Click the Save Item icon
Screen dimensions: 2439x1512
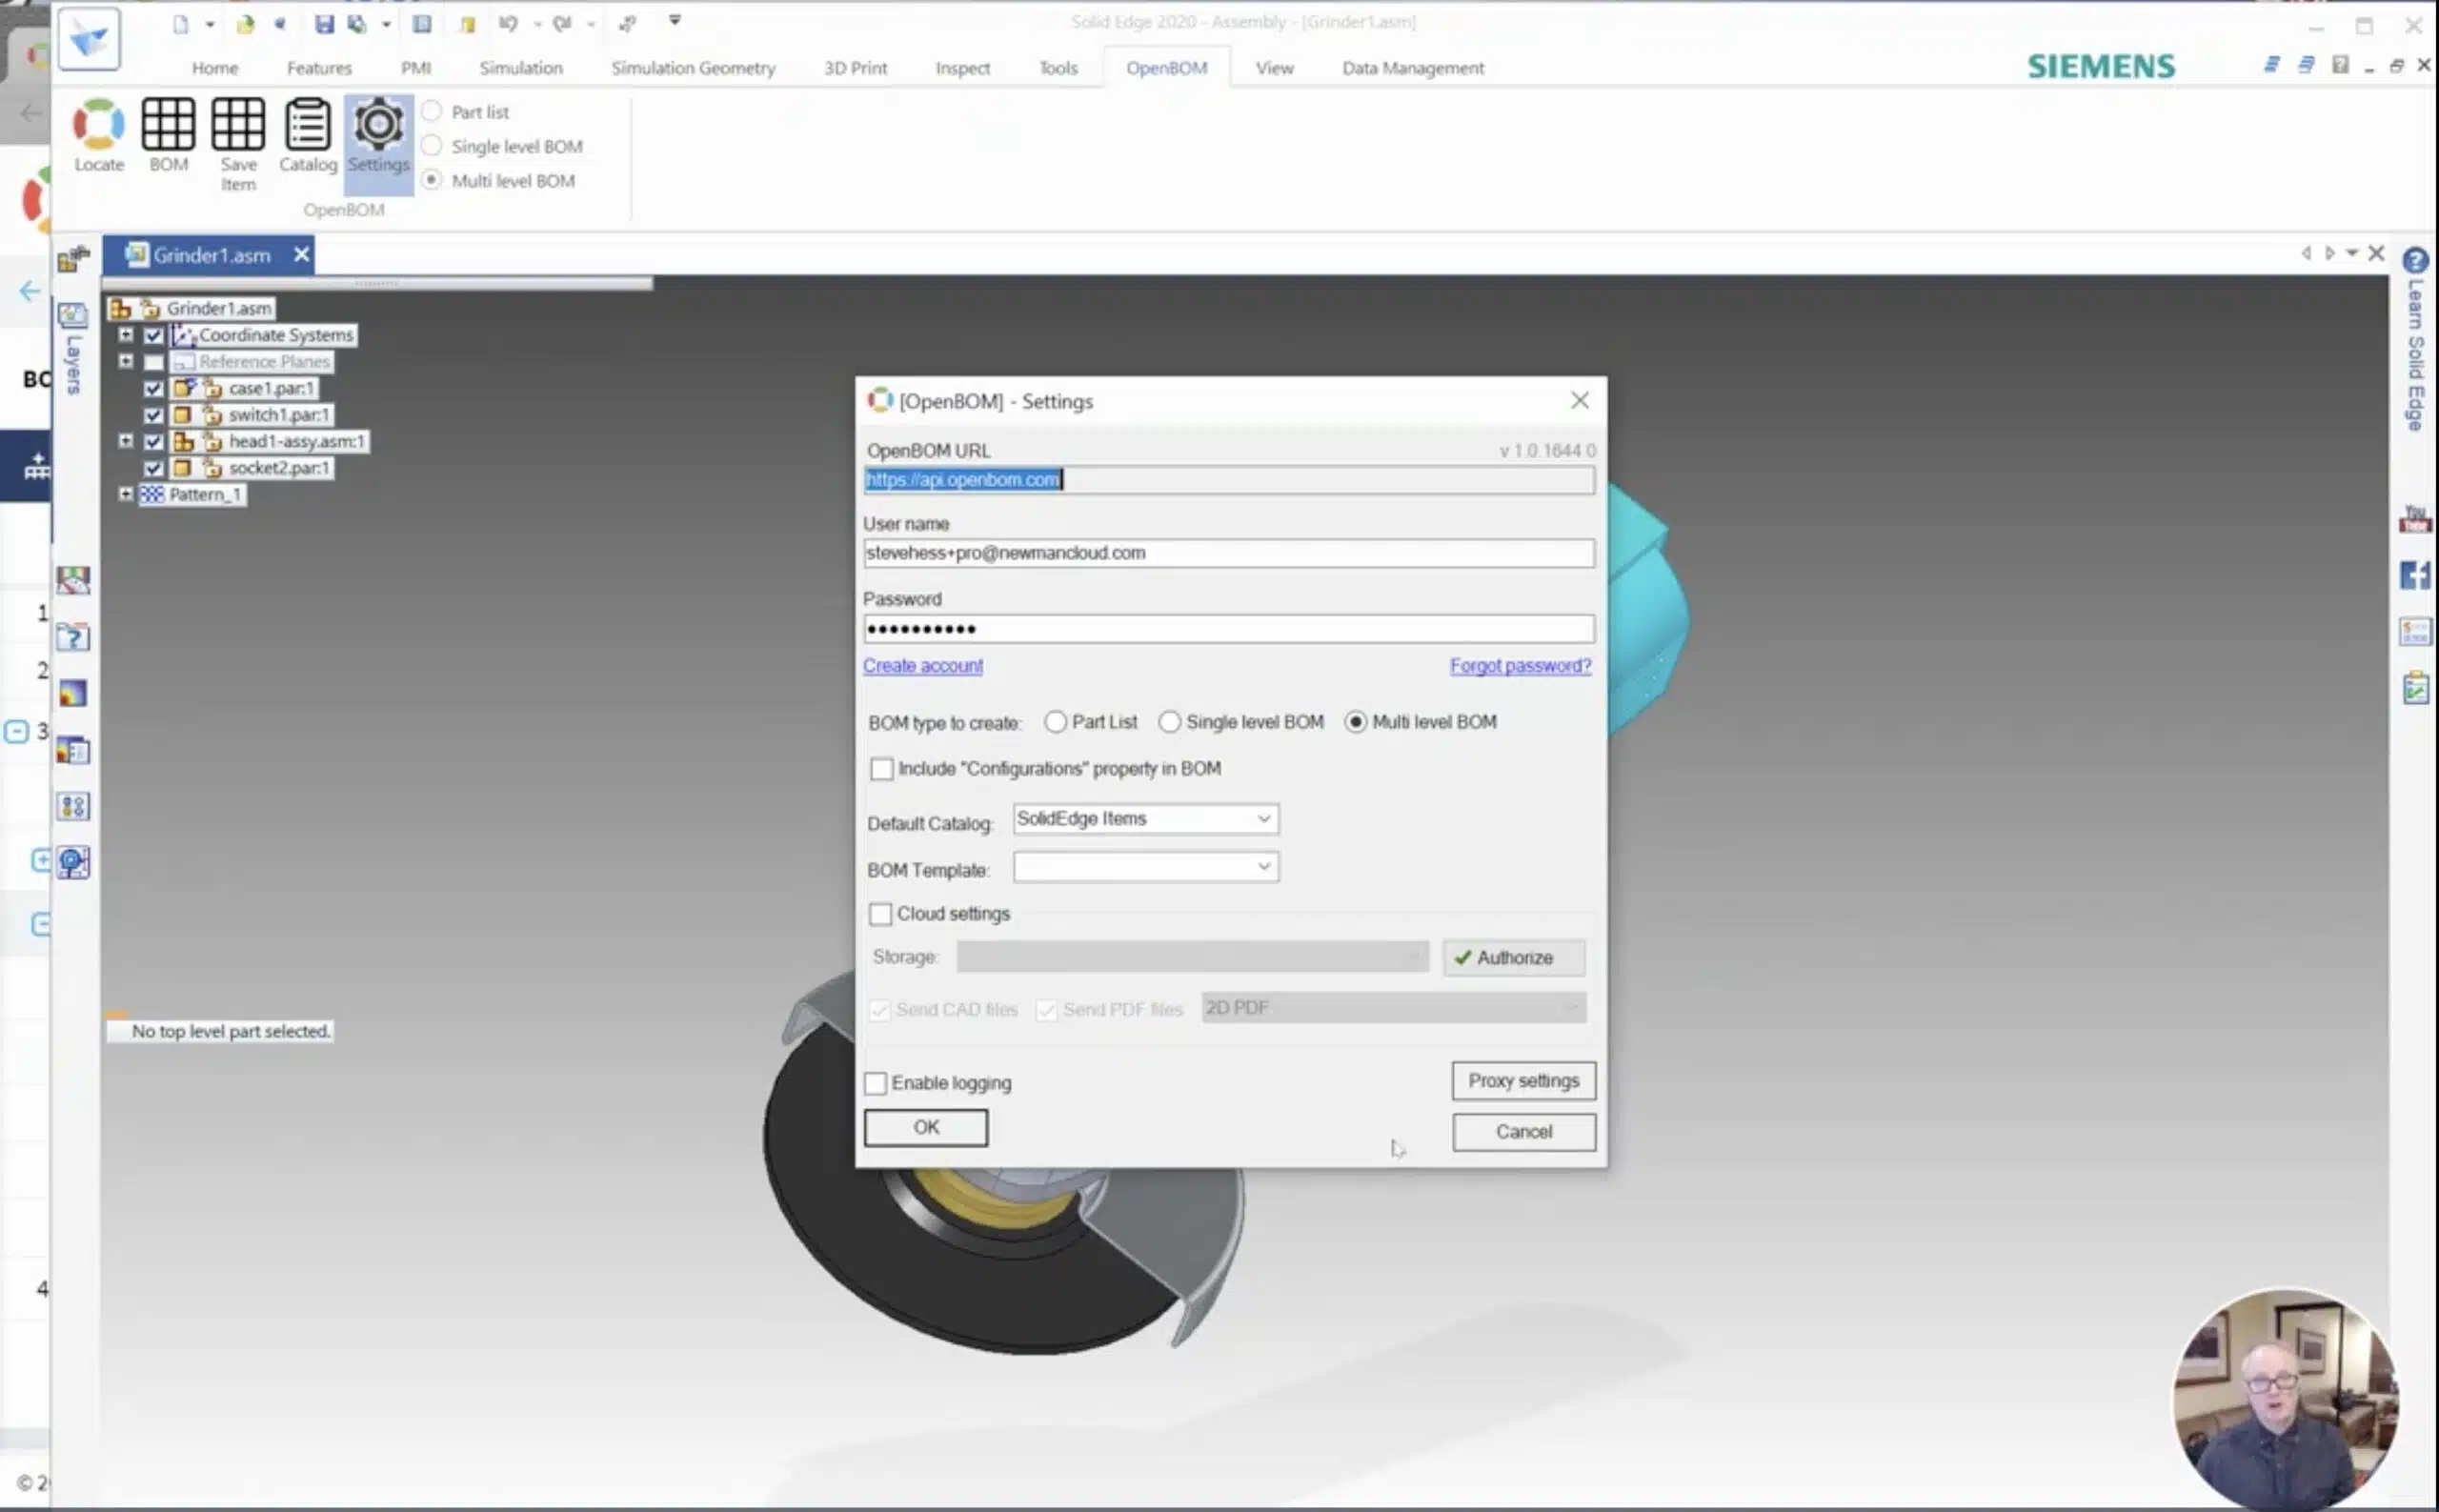[x=238, y=124]
